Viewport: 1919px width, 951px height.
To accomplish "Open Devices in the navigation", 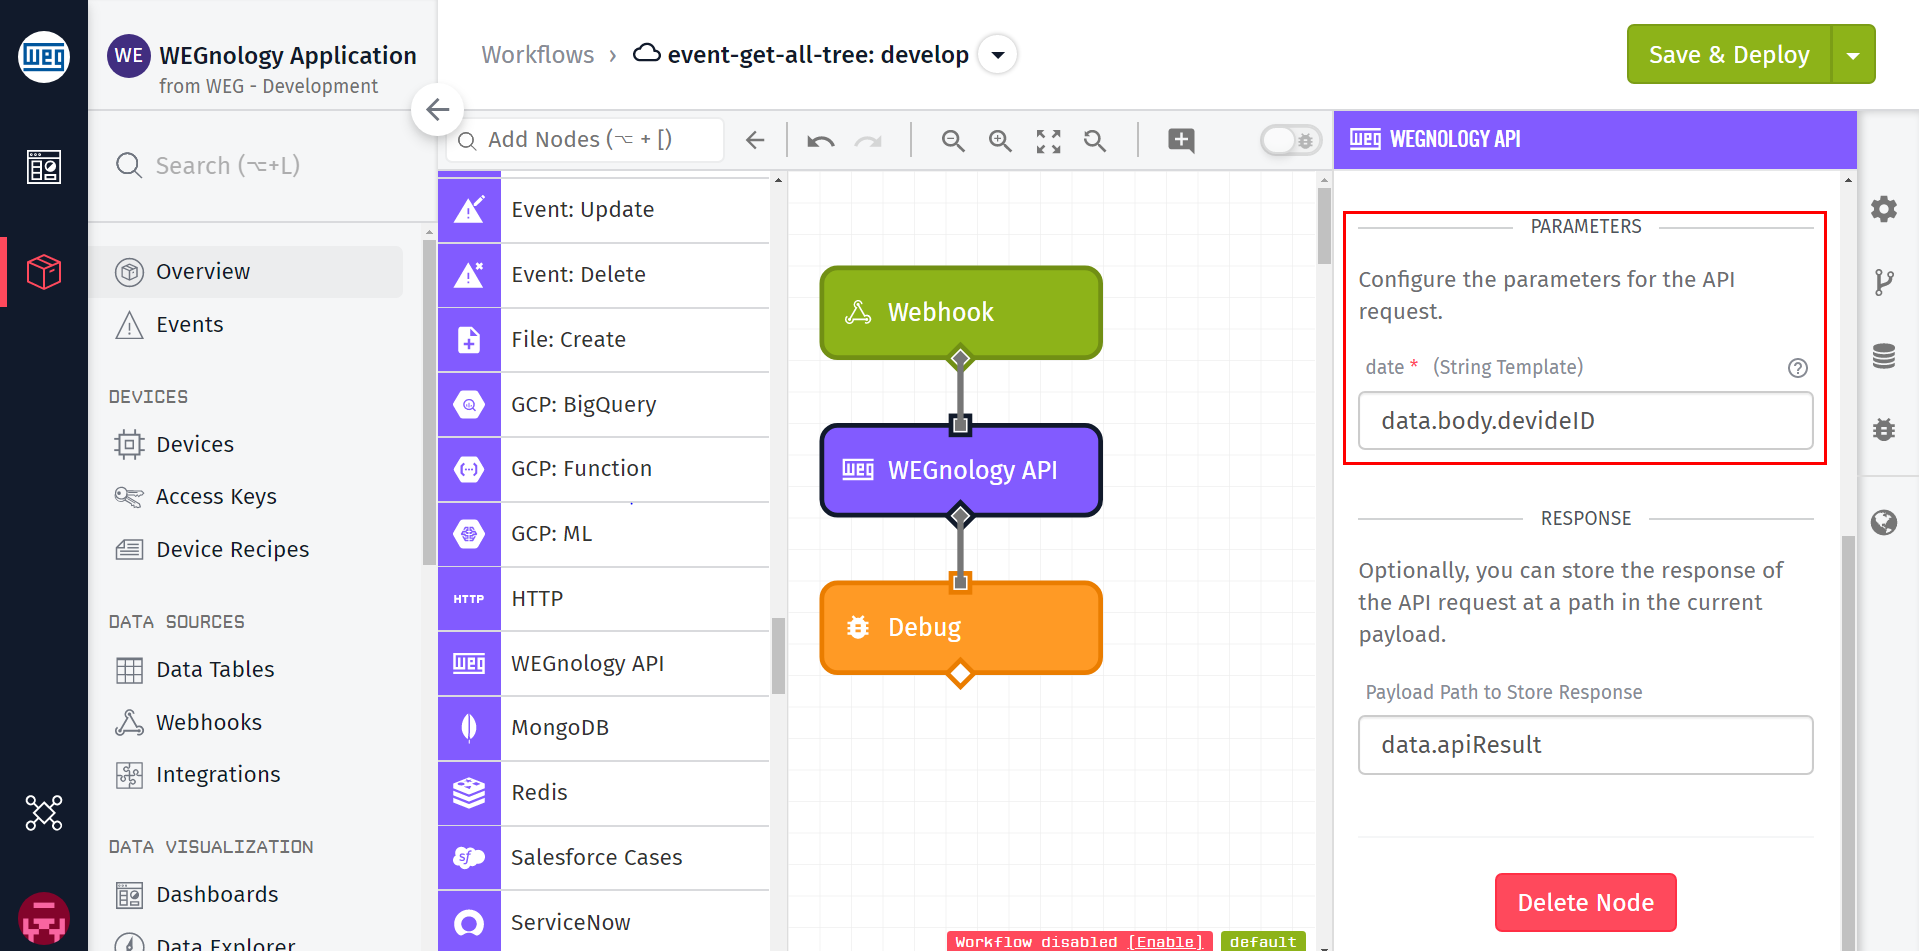I will coord(195,444).
